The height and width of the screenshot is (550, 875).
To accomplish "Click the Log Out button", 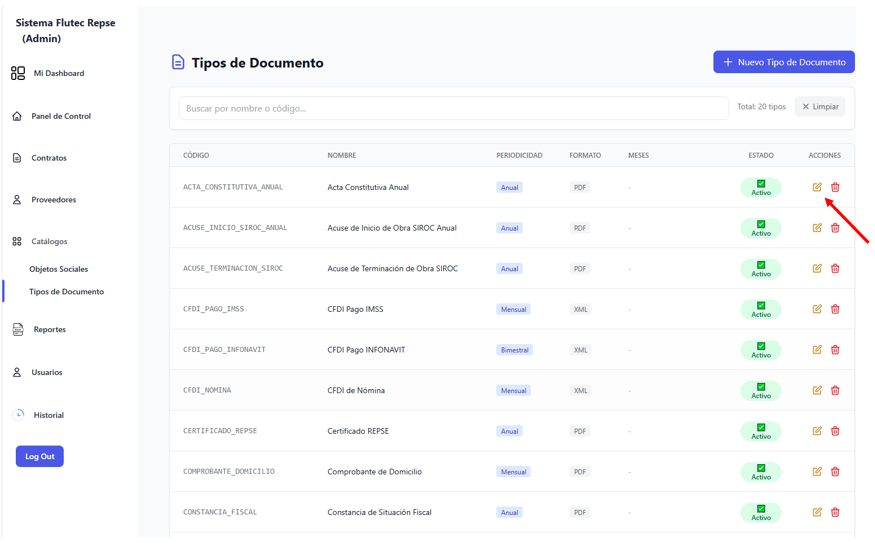I will pyautogui.click(x=40, y=456).
